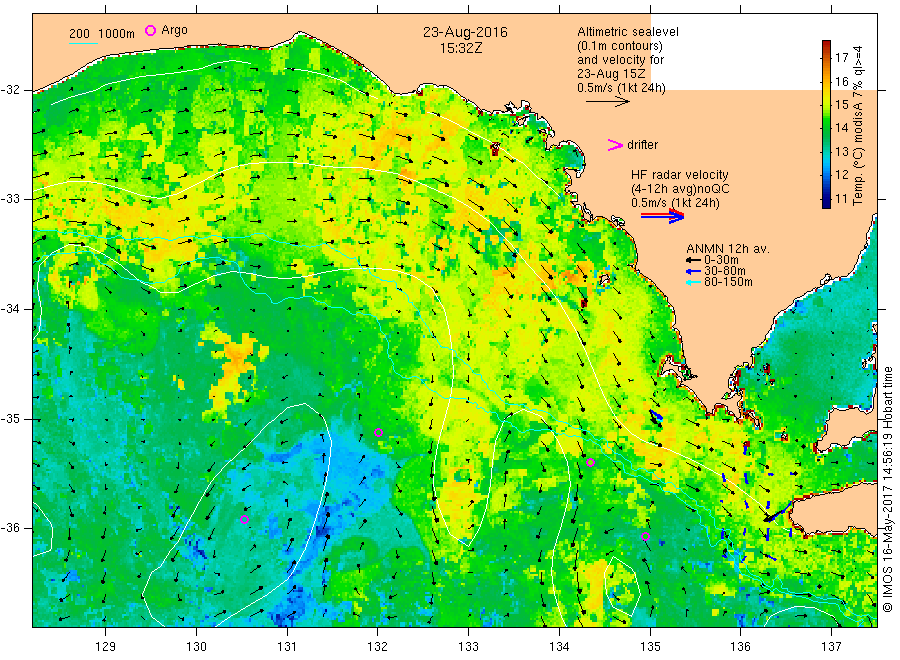The height and width of the screenshot is (660, 900).
Task: Click the red and blue HF radar arrow
Action: pos(662,216)
